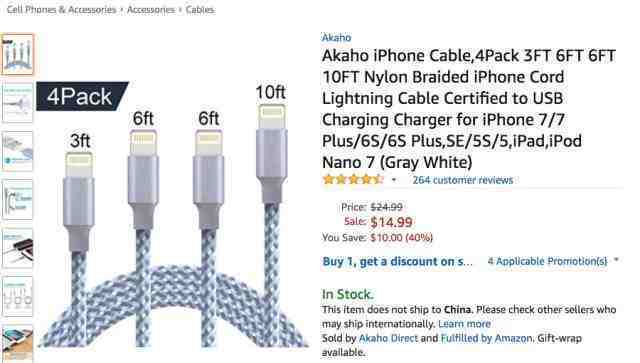Screen dimensions: 640x363
Task: Open the Accessories breadcrumb link
Action: click(x=151, y=10)
